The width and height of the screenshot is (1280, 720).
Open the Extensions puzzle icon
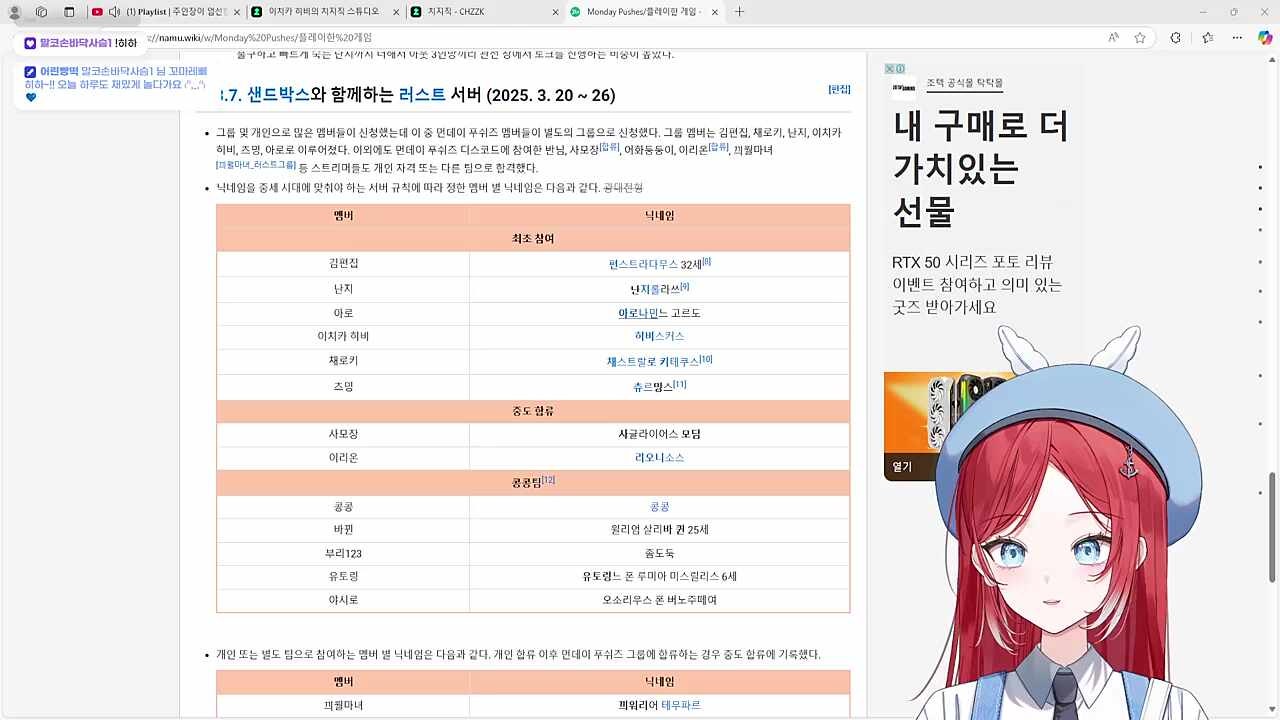[x=1175, y=38]
